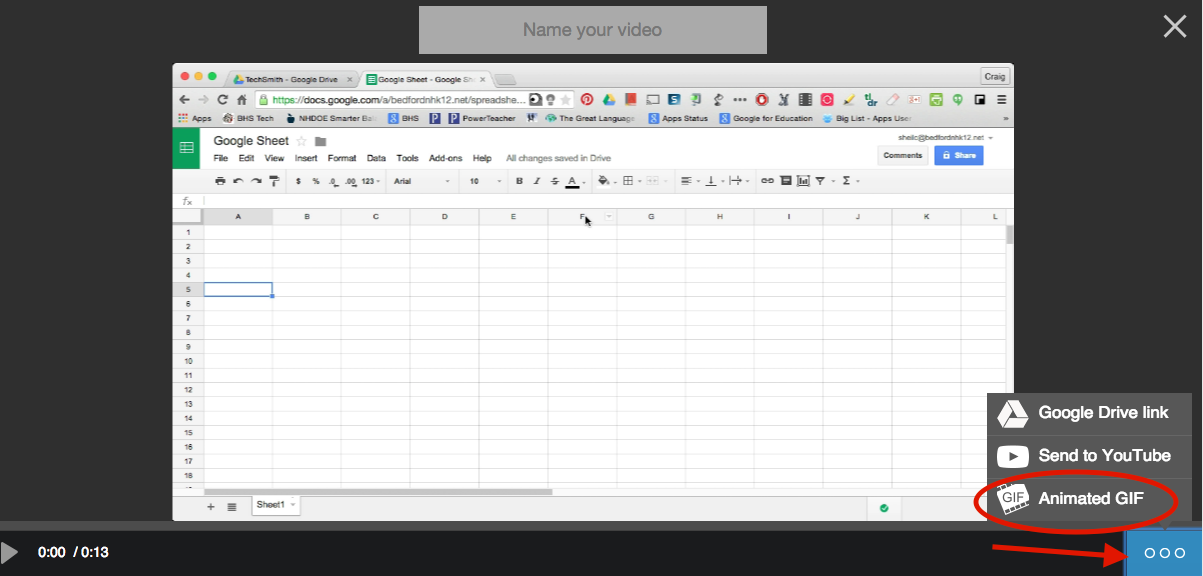Click the YouTube play logo icon
Screen dimensions: 1203x576
[1013, 456]
